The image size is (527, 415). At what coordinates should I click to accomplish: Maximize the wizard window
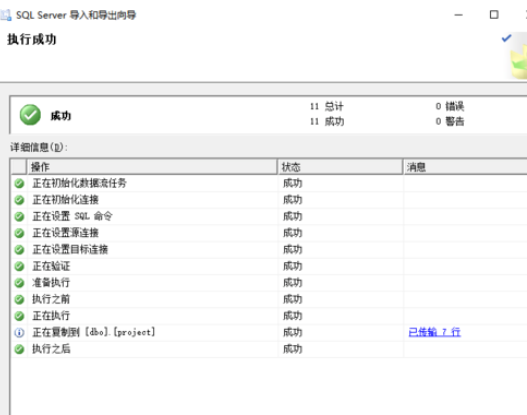point(494,15)
